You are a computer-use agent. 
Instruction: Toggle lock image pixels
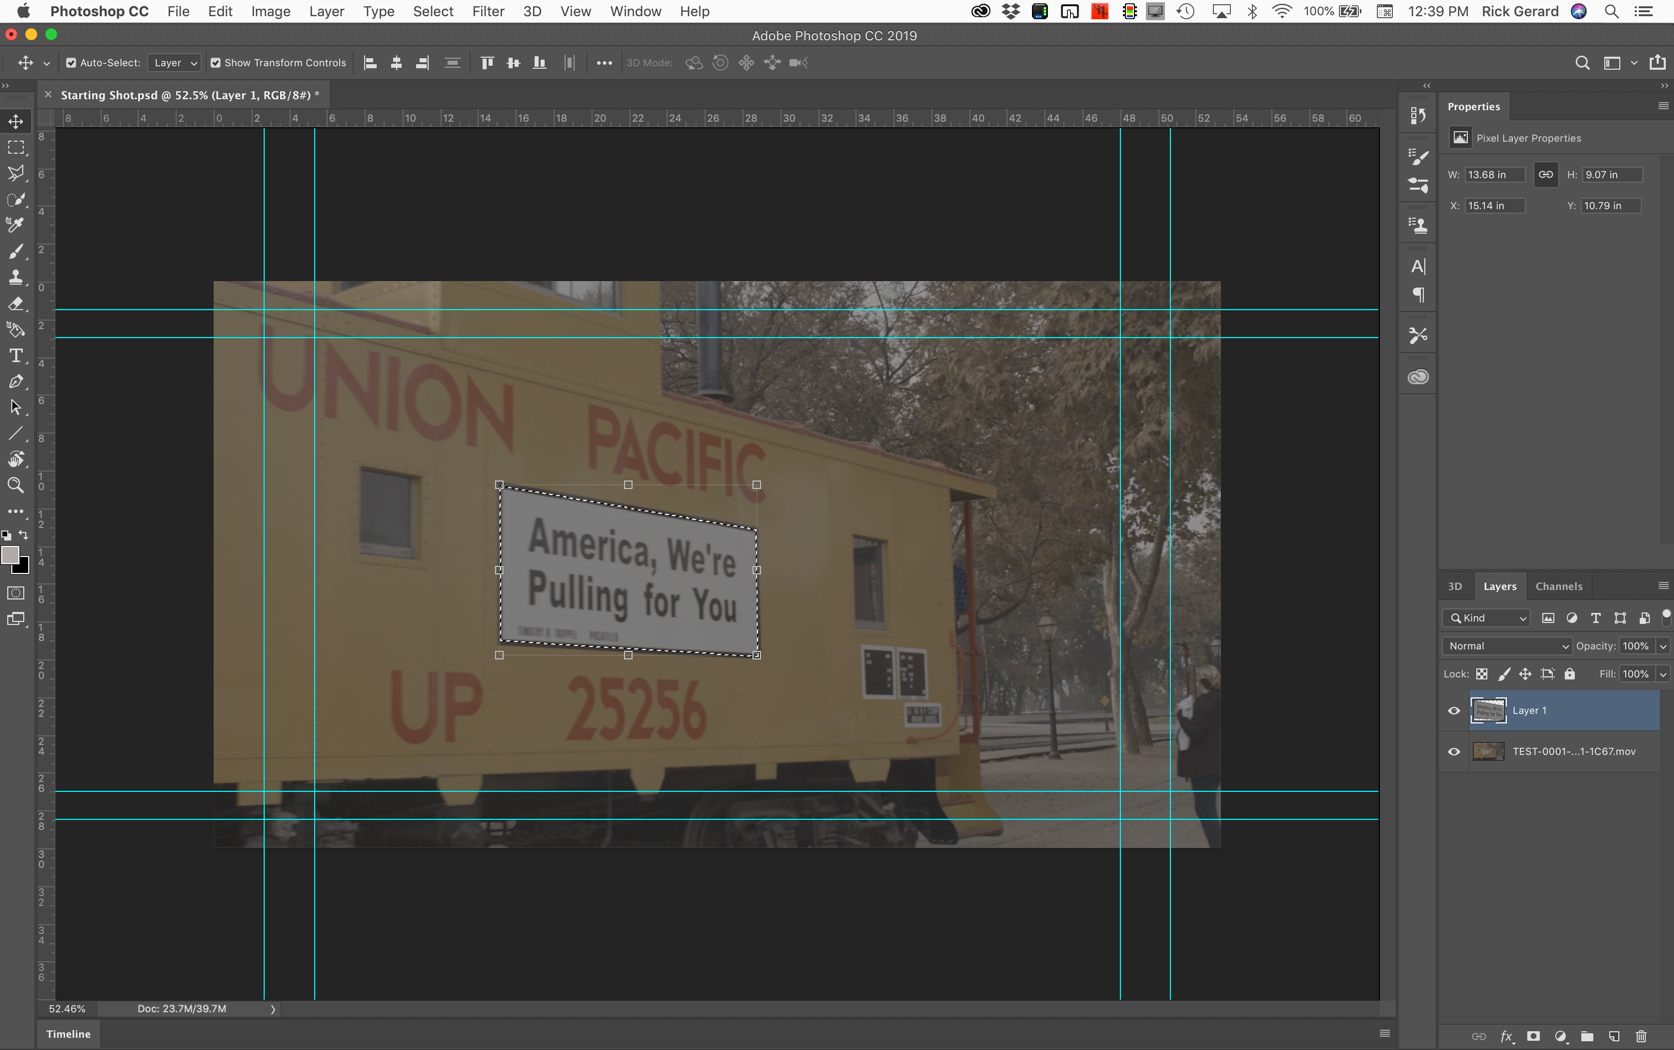(1504, 674)
